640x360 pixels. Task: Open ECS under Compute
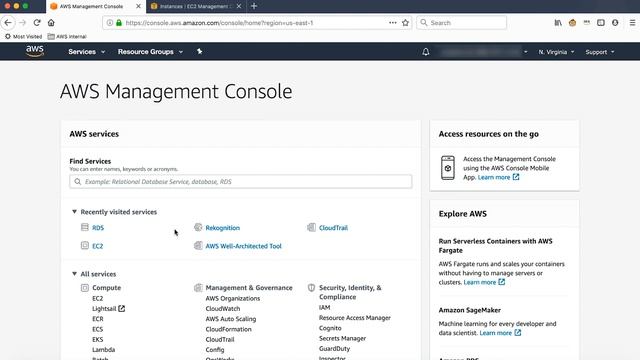(98, 329)
